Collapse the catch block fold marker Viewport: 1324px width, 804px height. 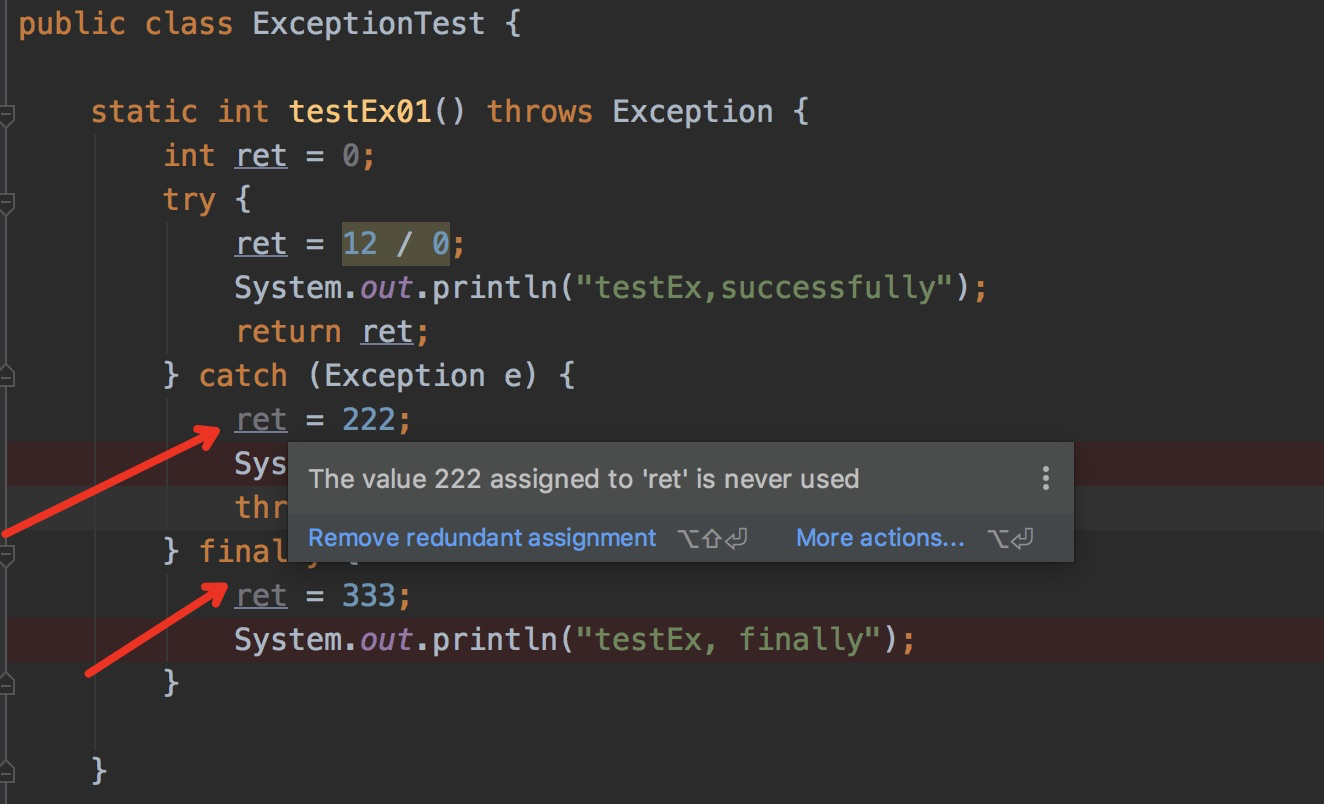6,378
